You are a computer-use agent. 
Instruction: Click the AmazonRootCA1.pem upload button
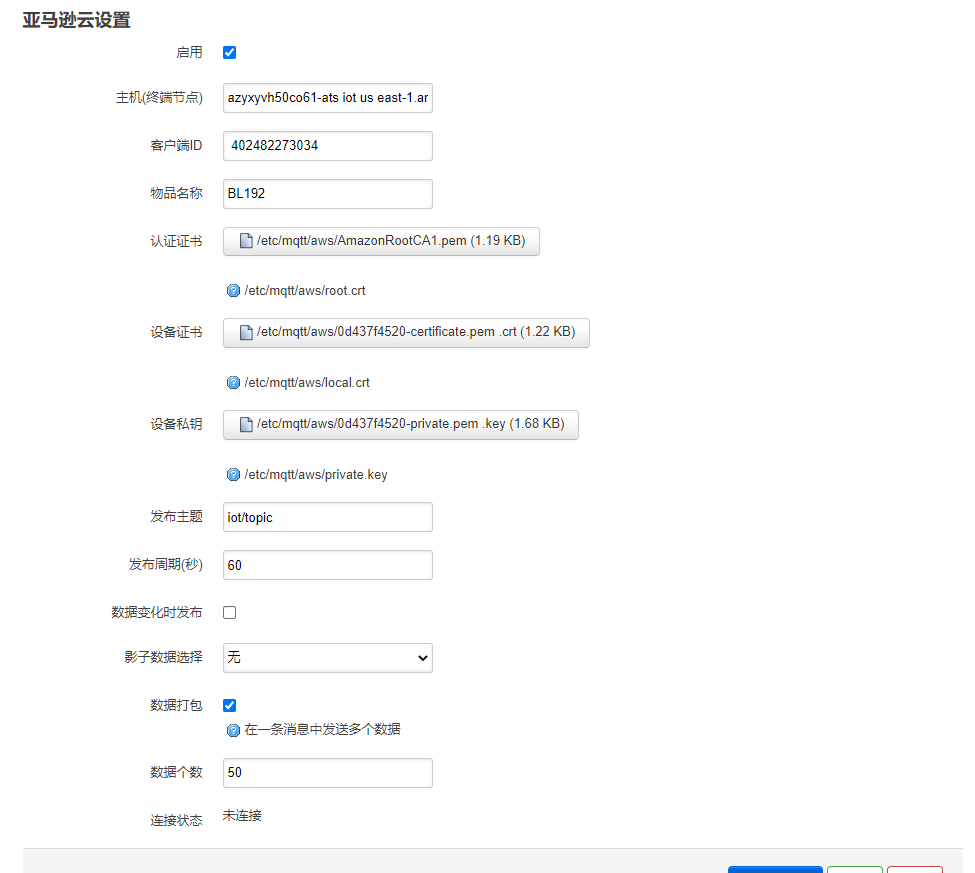(x=381, y=241)
